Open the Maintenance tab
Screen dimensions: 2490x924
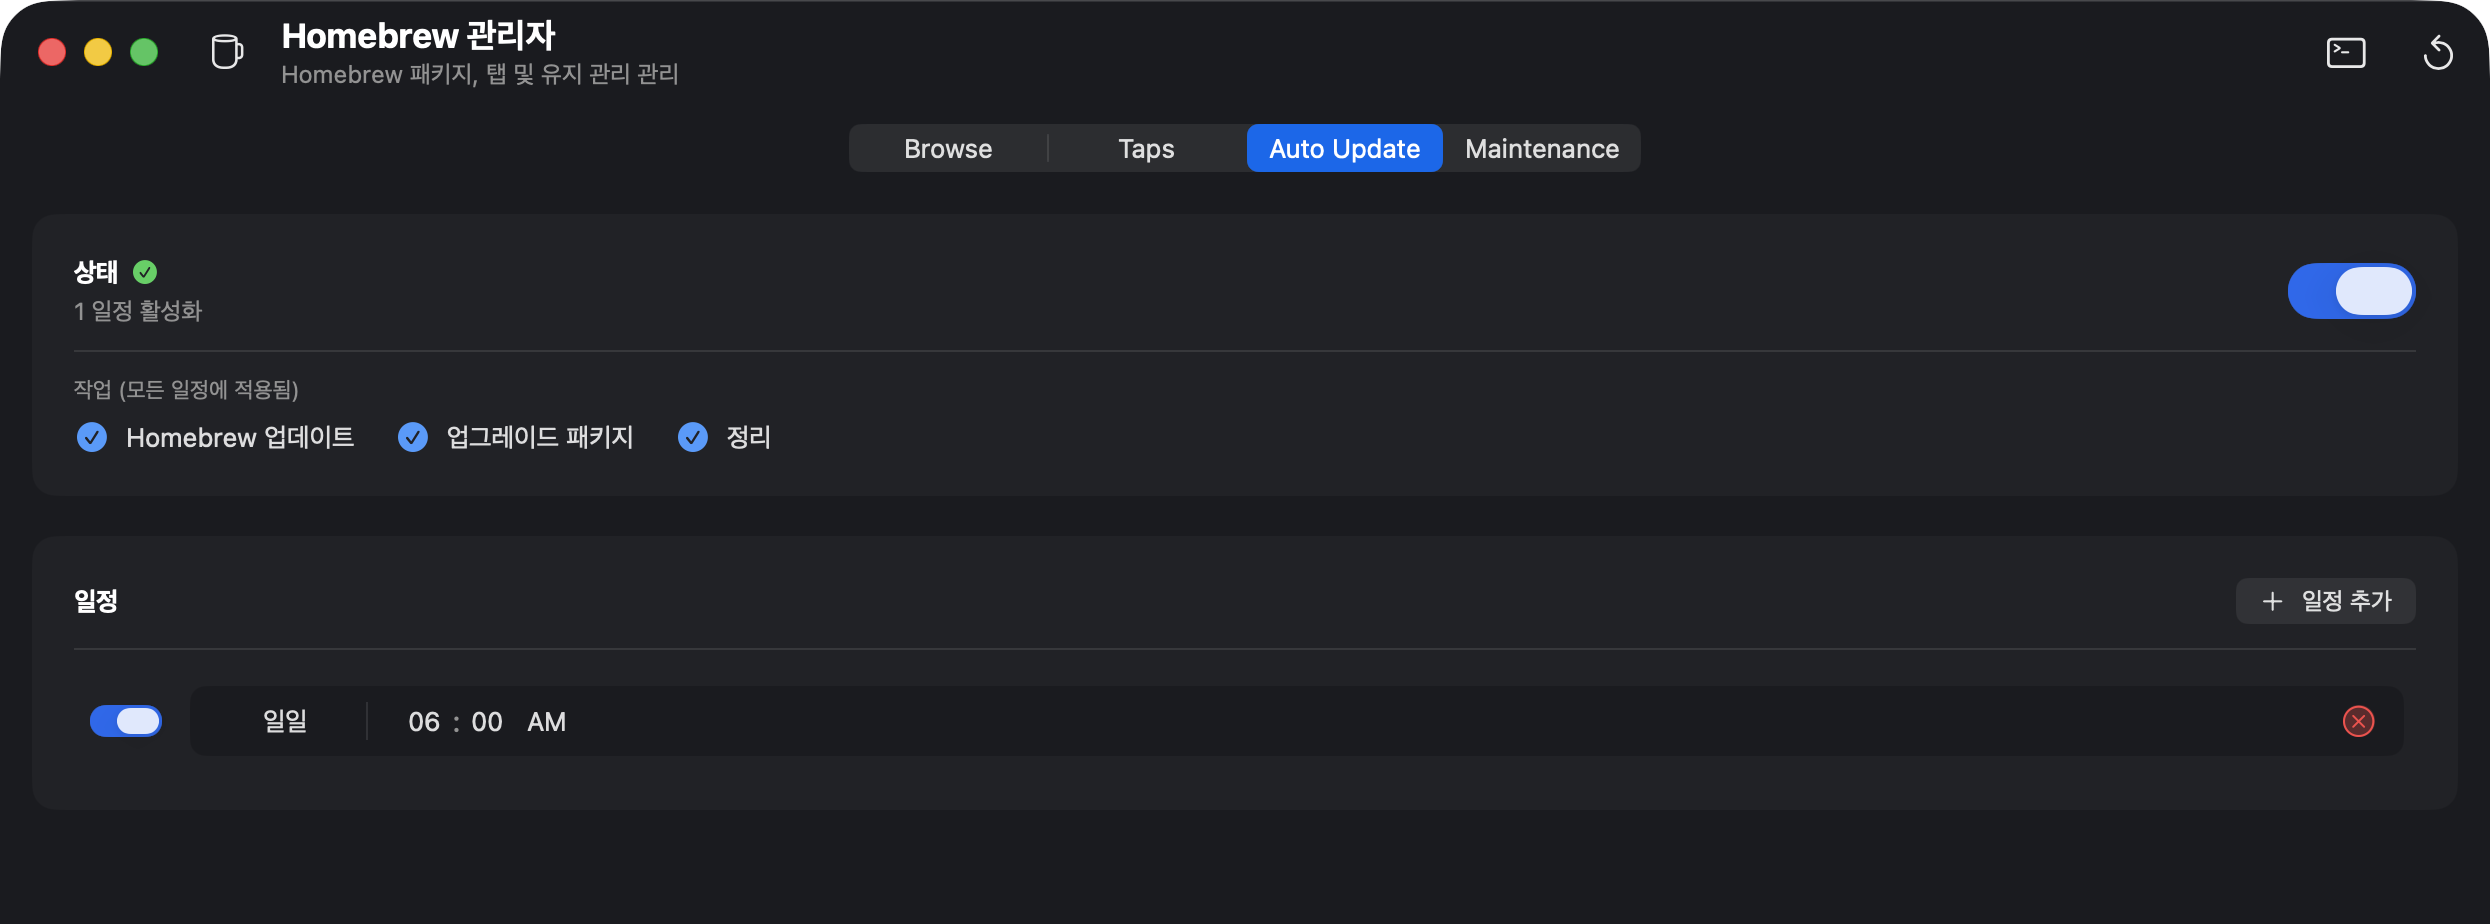1541,149
